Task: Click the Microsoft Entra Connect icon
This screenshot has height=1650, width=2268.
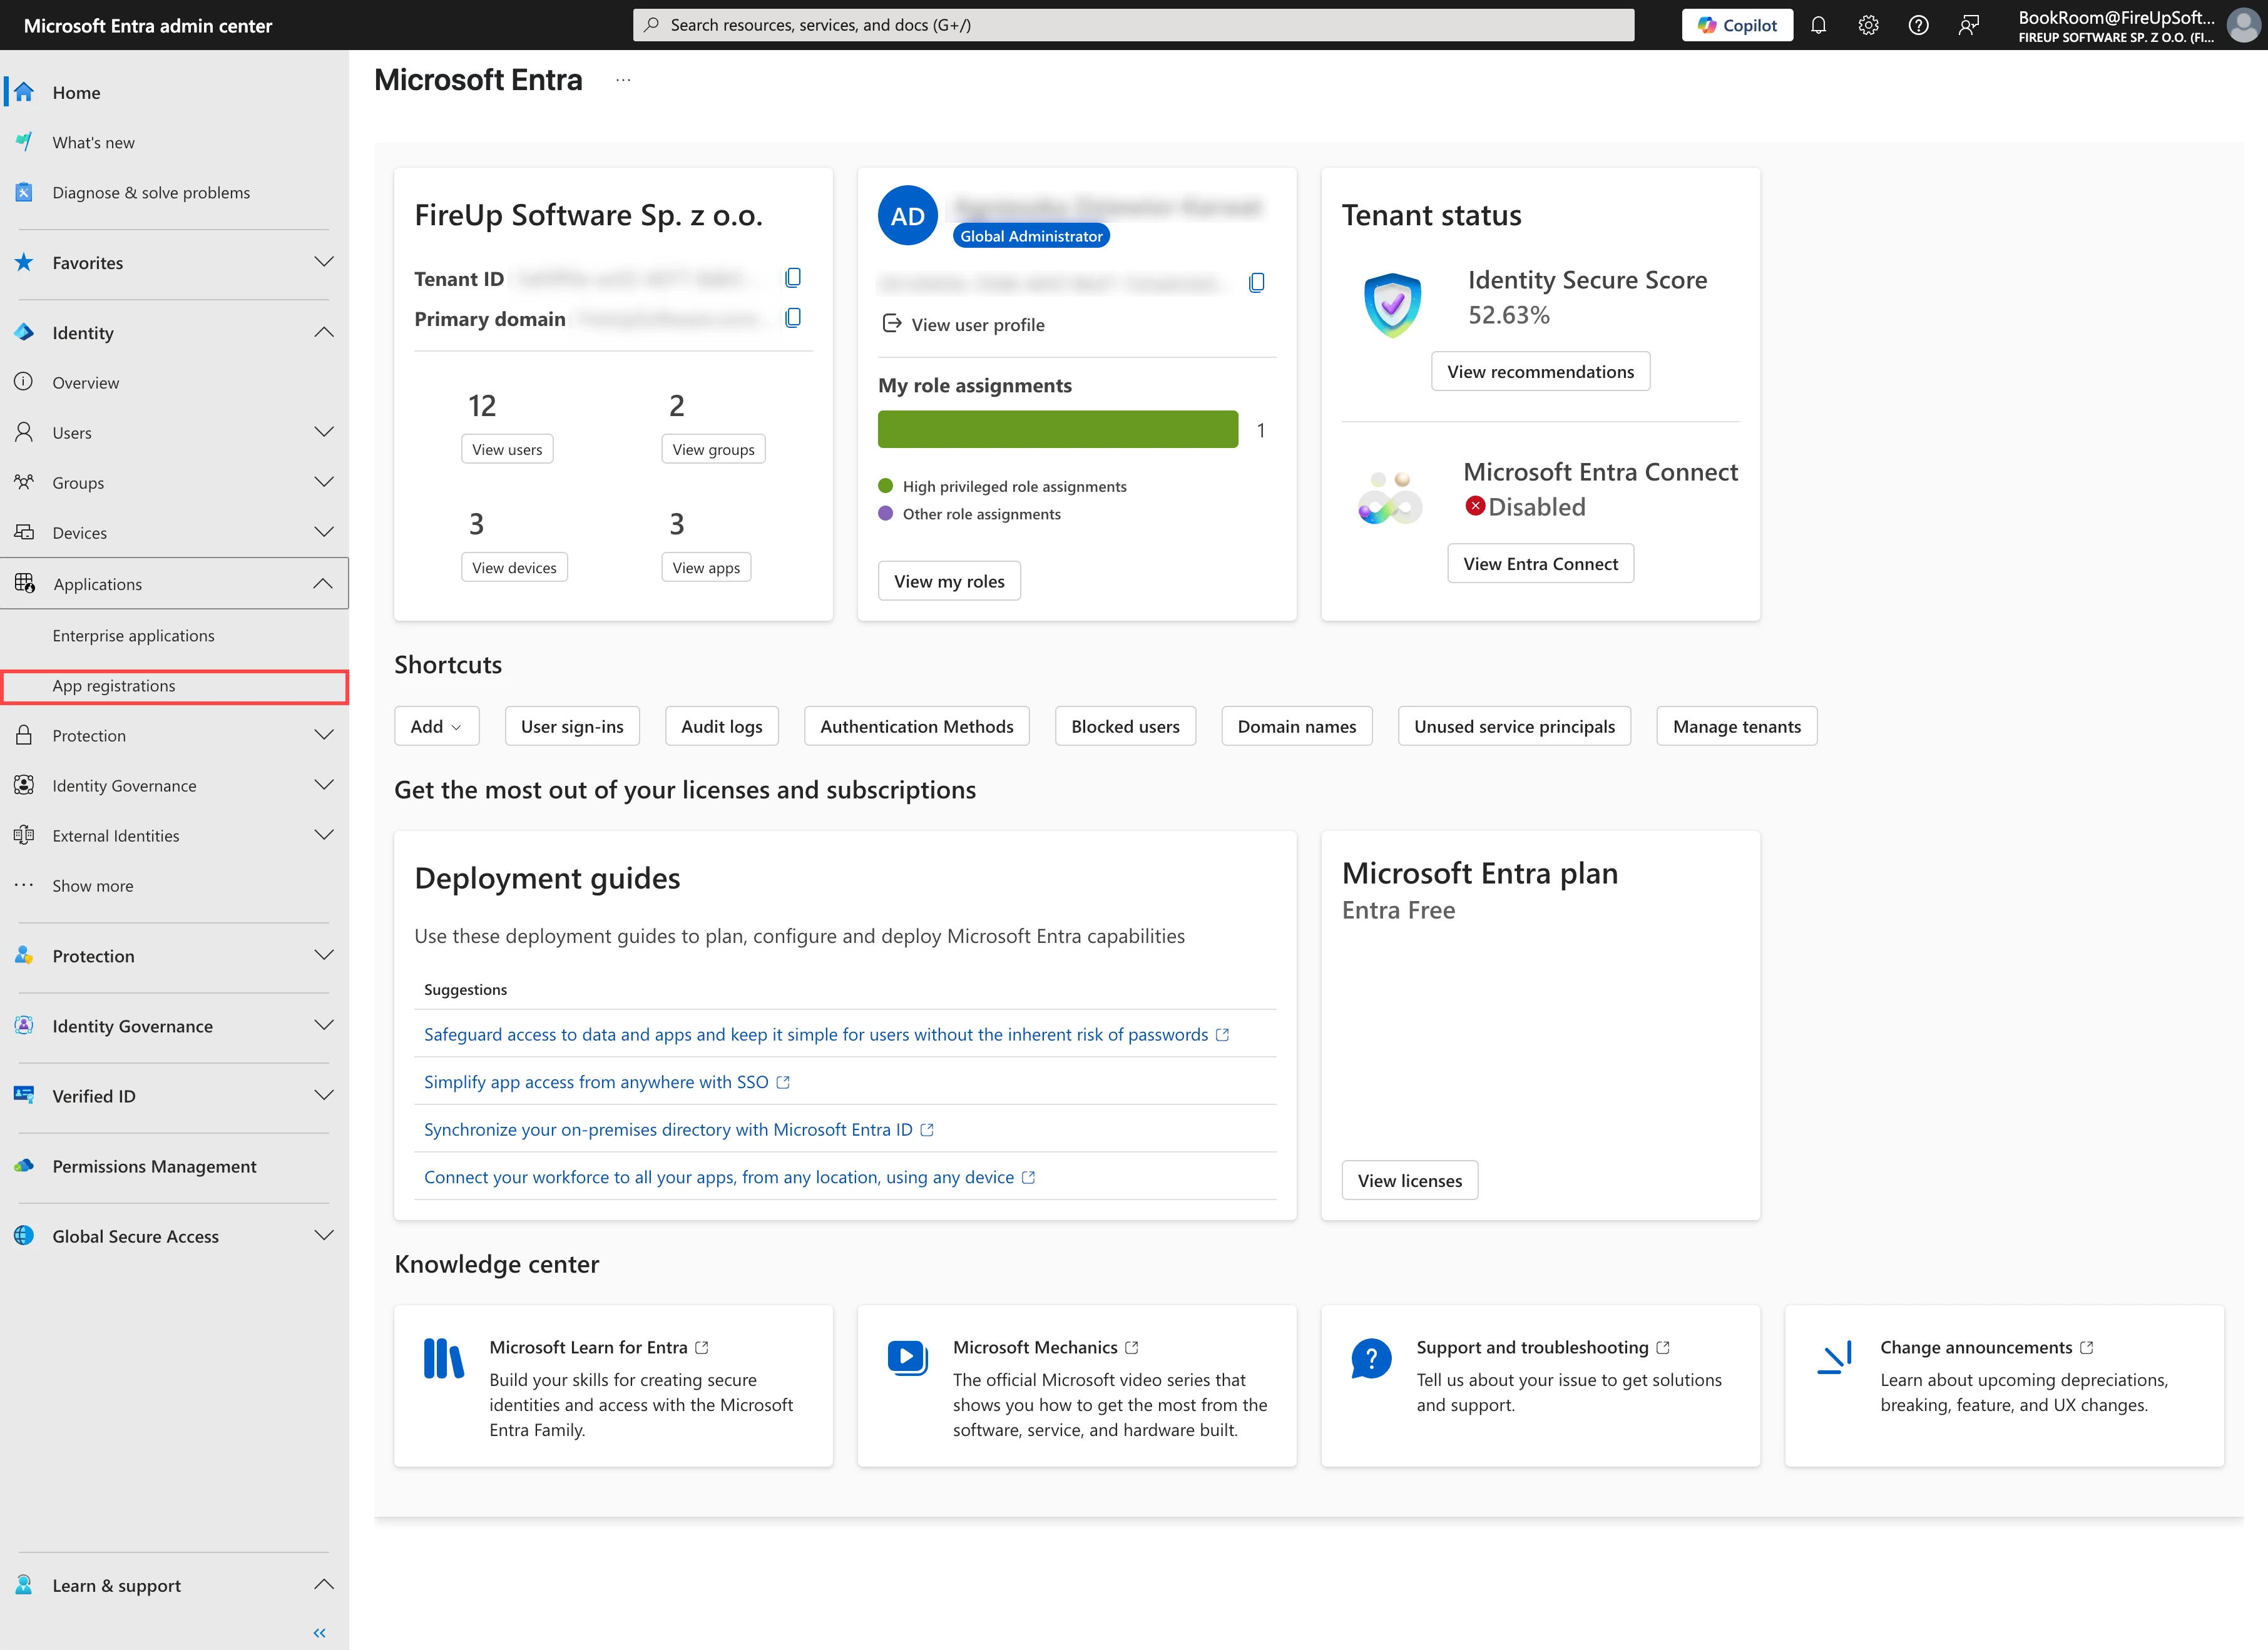Action: [x=1390, y=497]
